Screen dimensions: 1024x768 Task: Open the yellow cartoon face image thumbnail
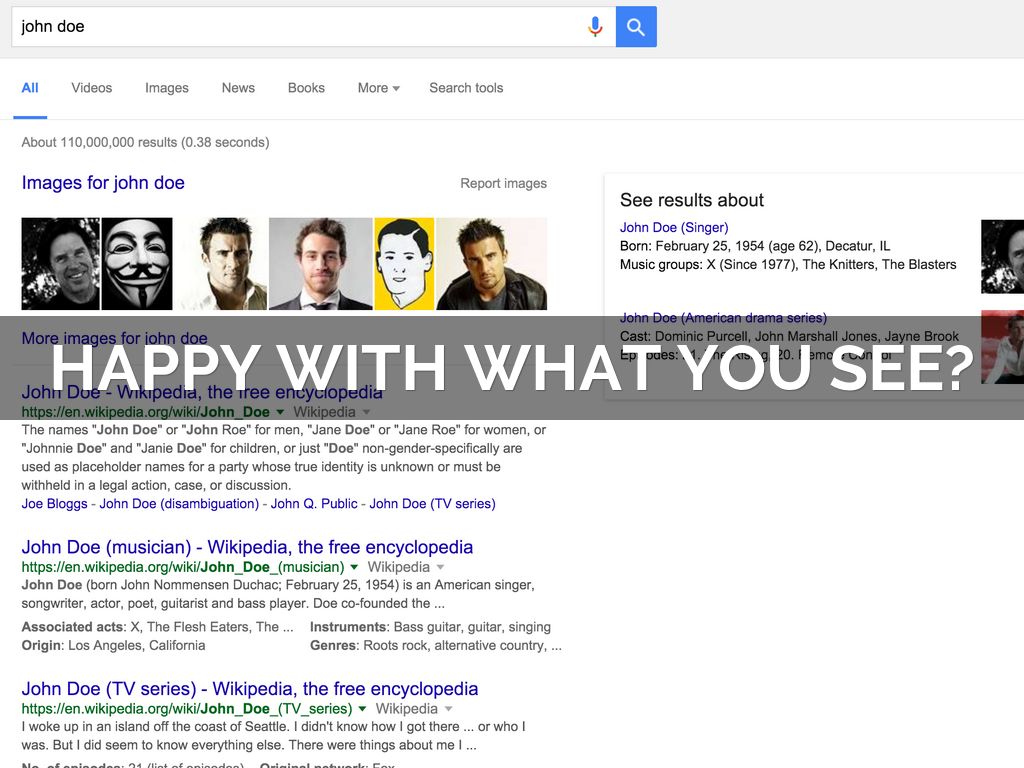pos(404,263)
